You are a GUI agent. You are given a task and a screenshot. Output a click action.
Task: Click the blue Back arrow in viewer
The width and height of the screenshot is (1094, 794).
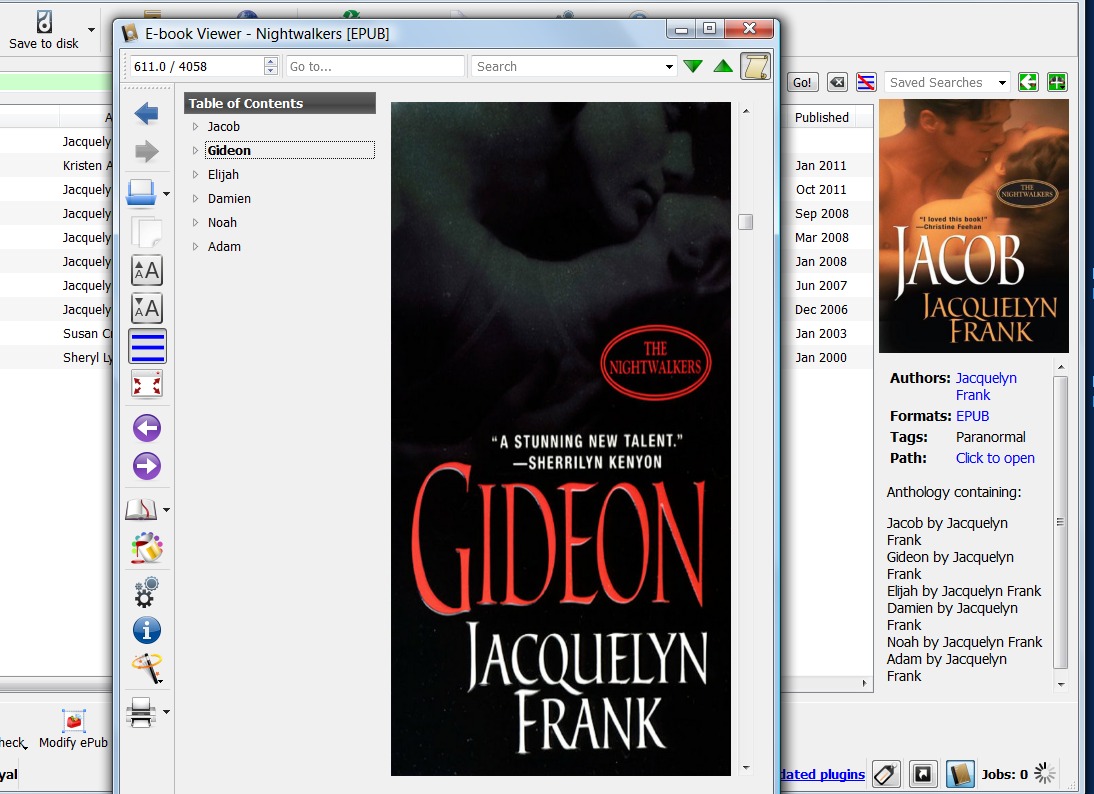[147, 113]
